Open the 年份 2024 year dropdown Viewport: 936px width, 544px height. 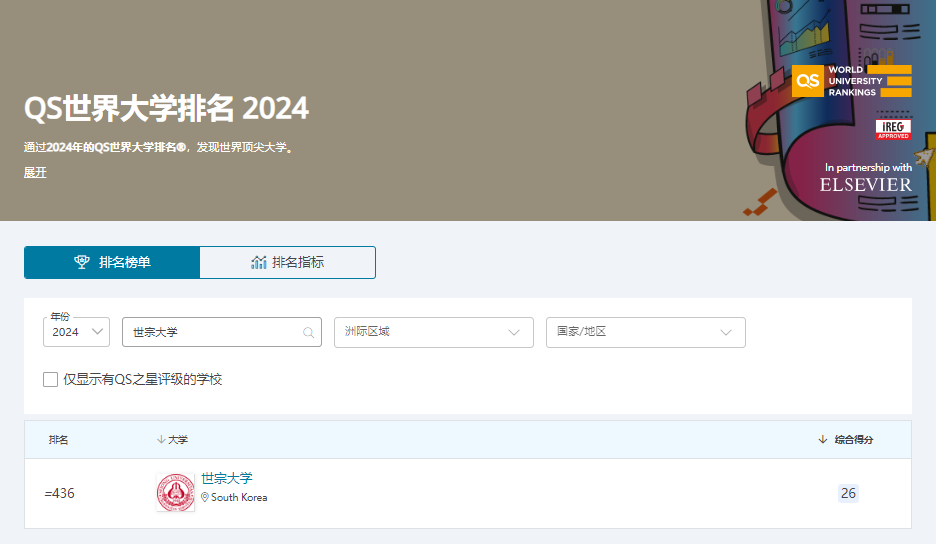click(x=76, y=332)
